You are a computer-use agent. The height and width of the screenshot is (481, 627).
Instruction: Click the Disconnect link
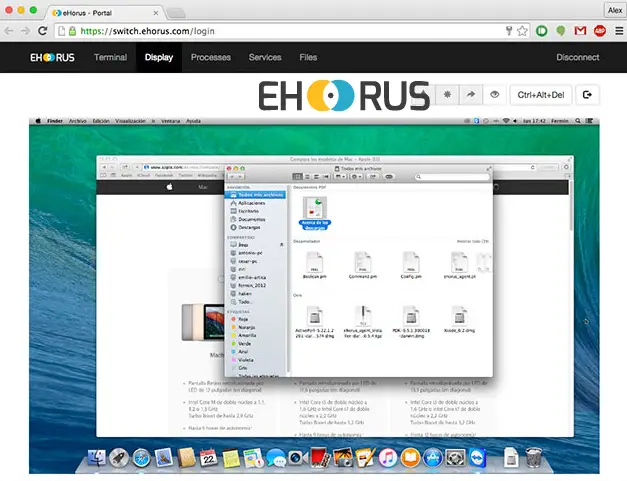click(x=577, y=57)
